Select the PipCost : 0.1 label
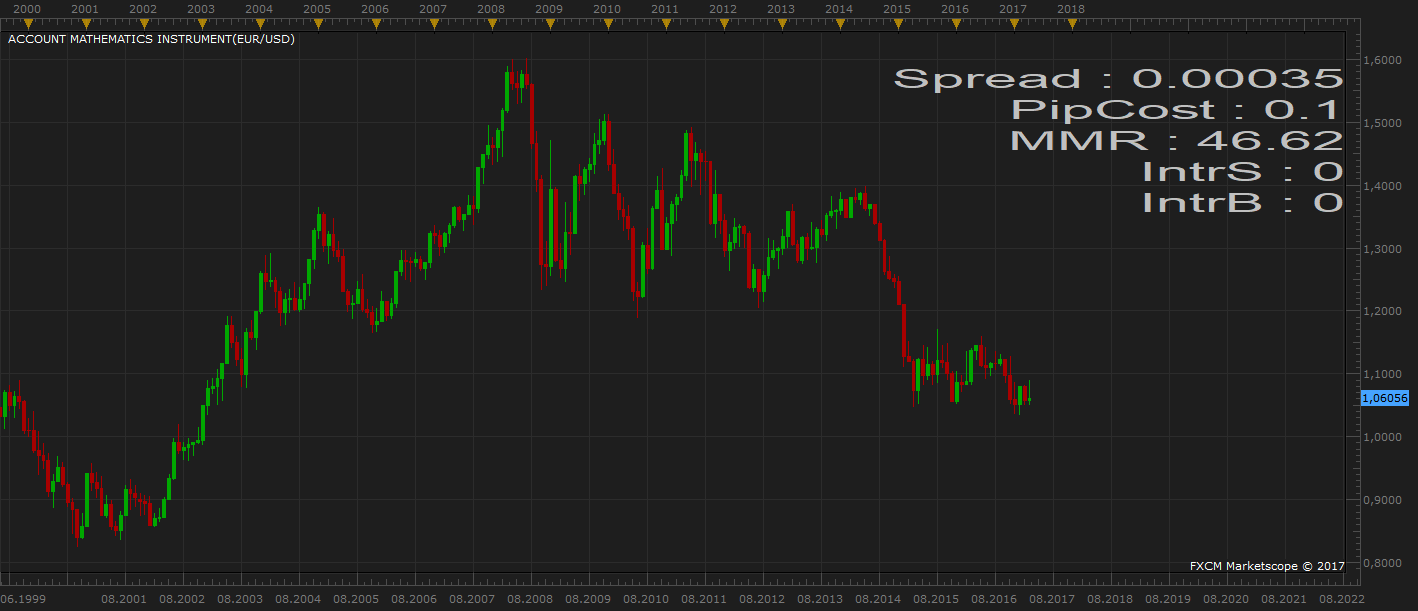Viewport: 1418px width, 611px height. 1175,110
